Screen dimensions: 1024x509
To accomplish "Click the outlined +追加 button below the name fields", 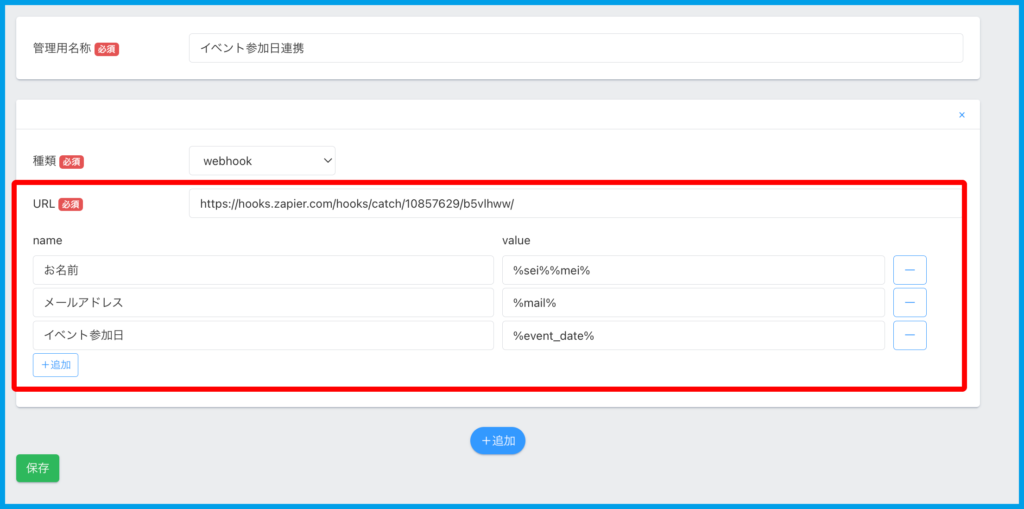I will click(56, 365).
